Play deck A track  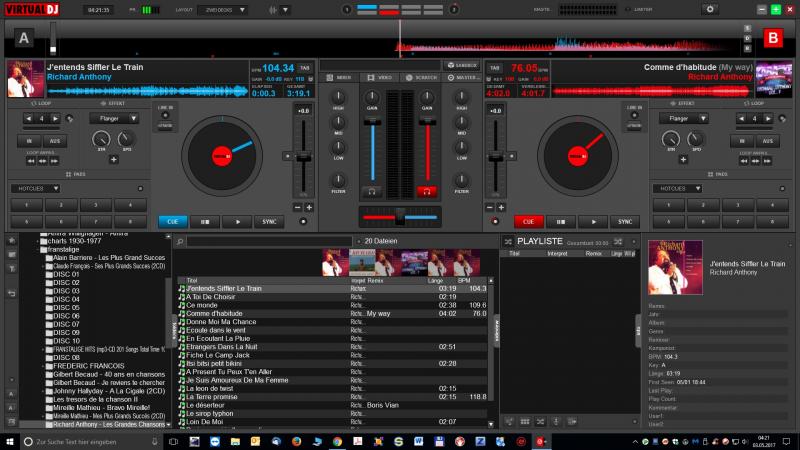237,221
